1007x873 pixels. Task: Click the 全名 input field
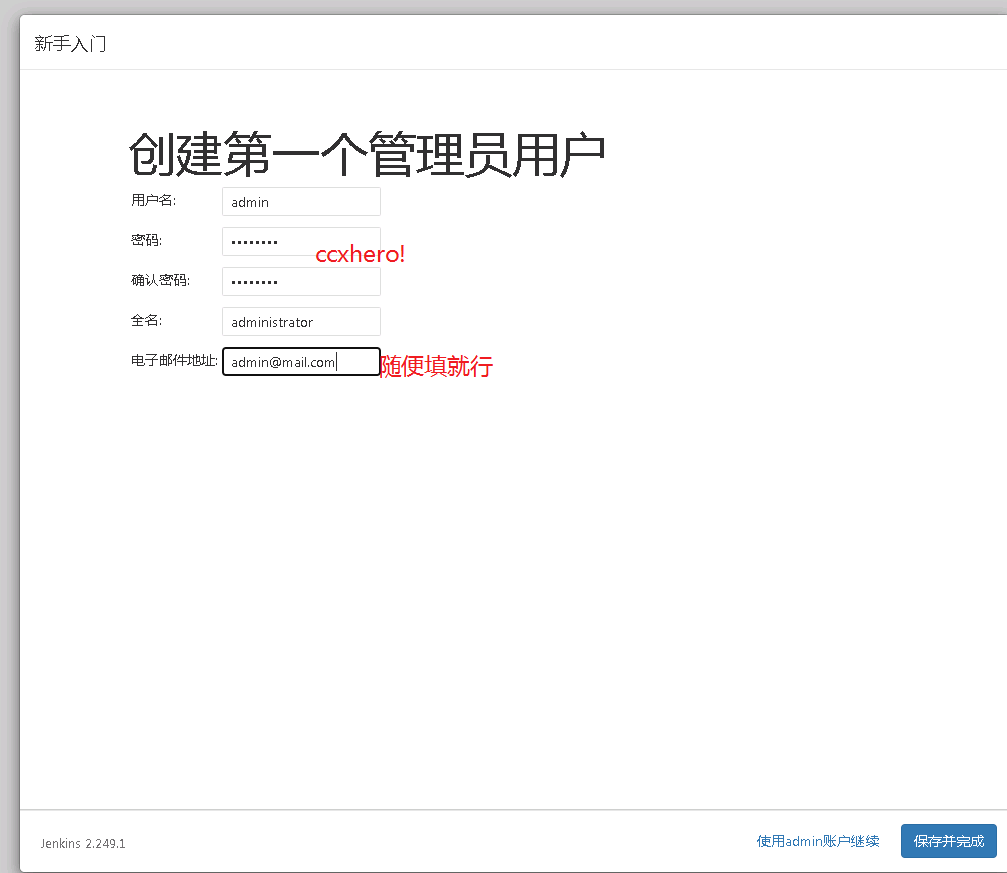click(x=300, y=321)
